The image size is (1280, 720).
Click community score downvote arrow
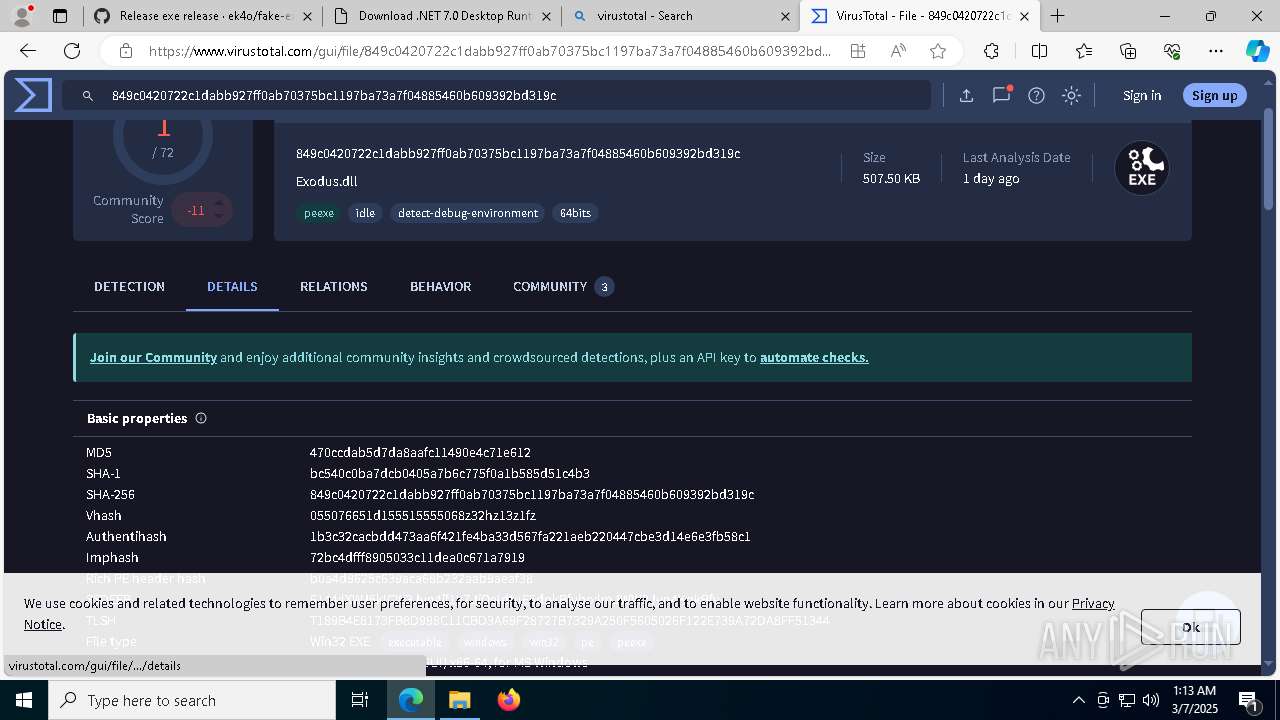(219, 217)
